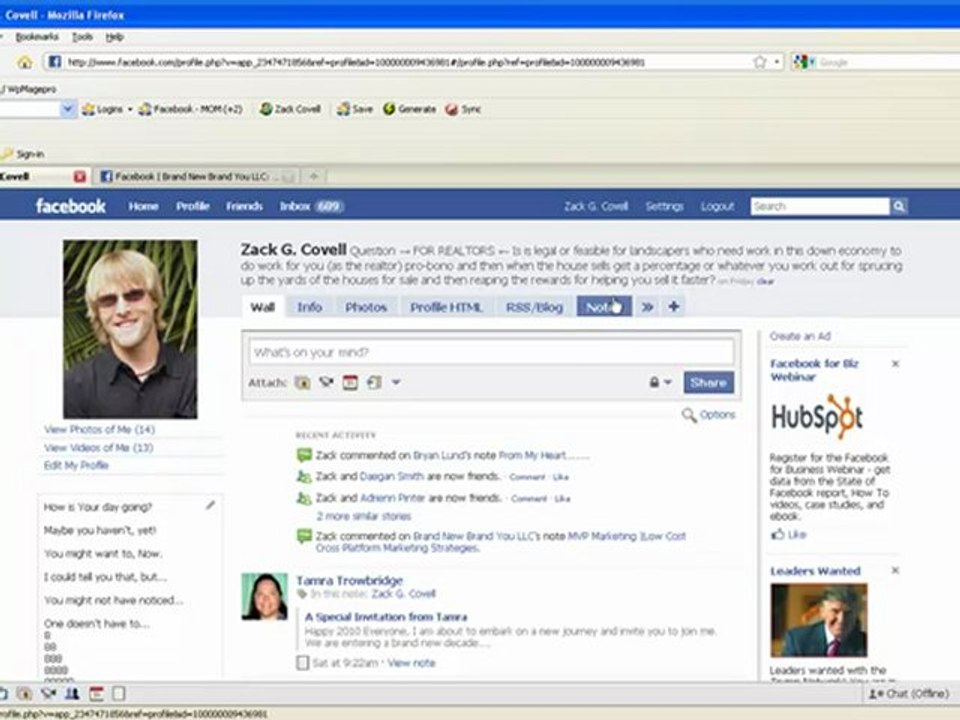
Task: Click the Facebook favicon in the address bar
Action: 54,62
